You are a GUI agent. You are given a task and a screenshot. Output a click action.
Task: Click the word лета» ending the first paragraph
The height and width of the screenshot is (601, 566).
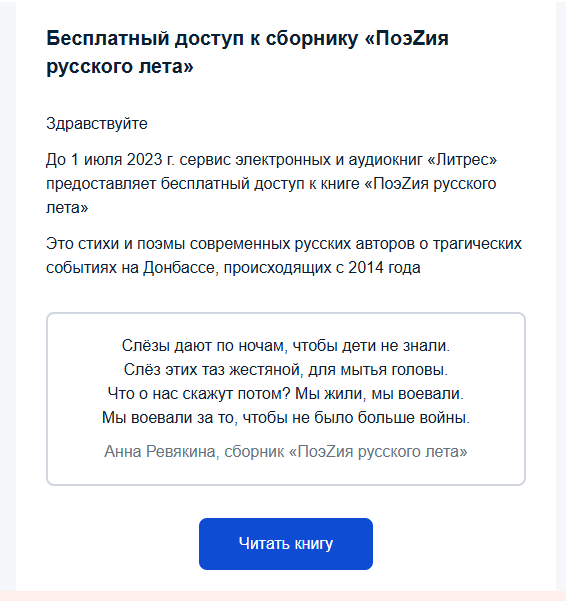coord(67,208)
